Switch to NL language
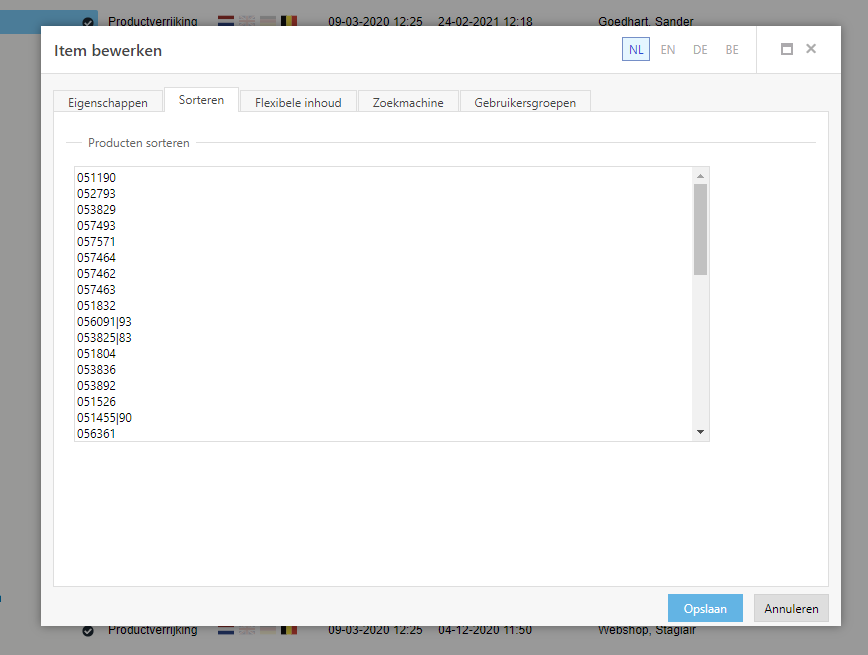Screen dimensions: 868x655 point(636,49)
